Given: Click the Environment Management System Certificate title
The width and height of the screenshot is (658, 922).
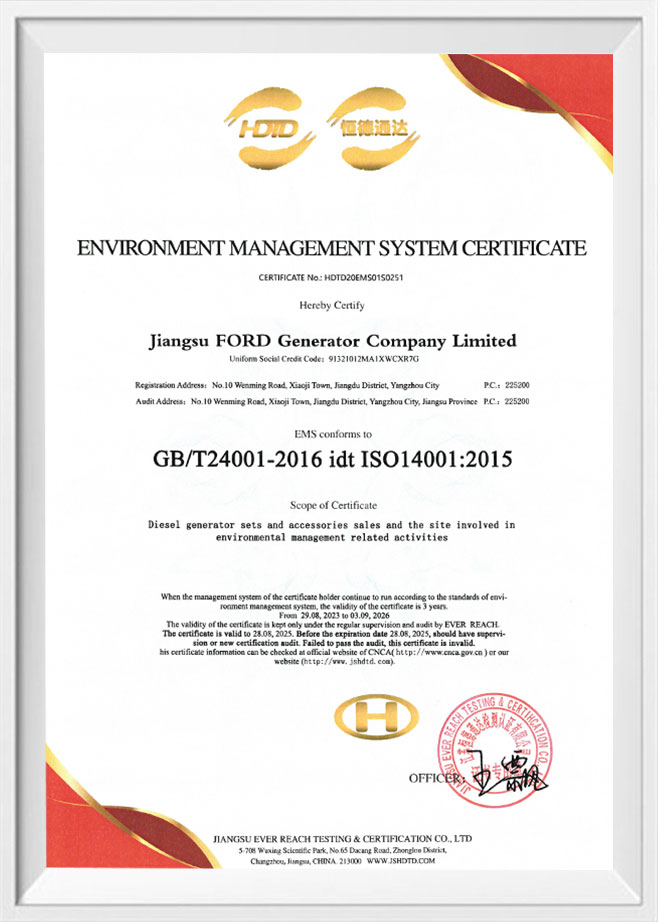Looking at the screenshot, I should click(332, 248).
